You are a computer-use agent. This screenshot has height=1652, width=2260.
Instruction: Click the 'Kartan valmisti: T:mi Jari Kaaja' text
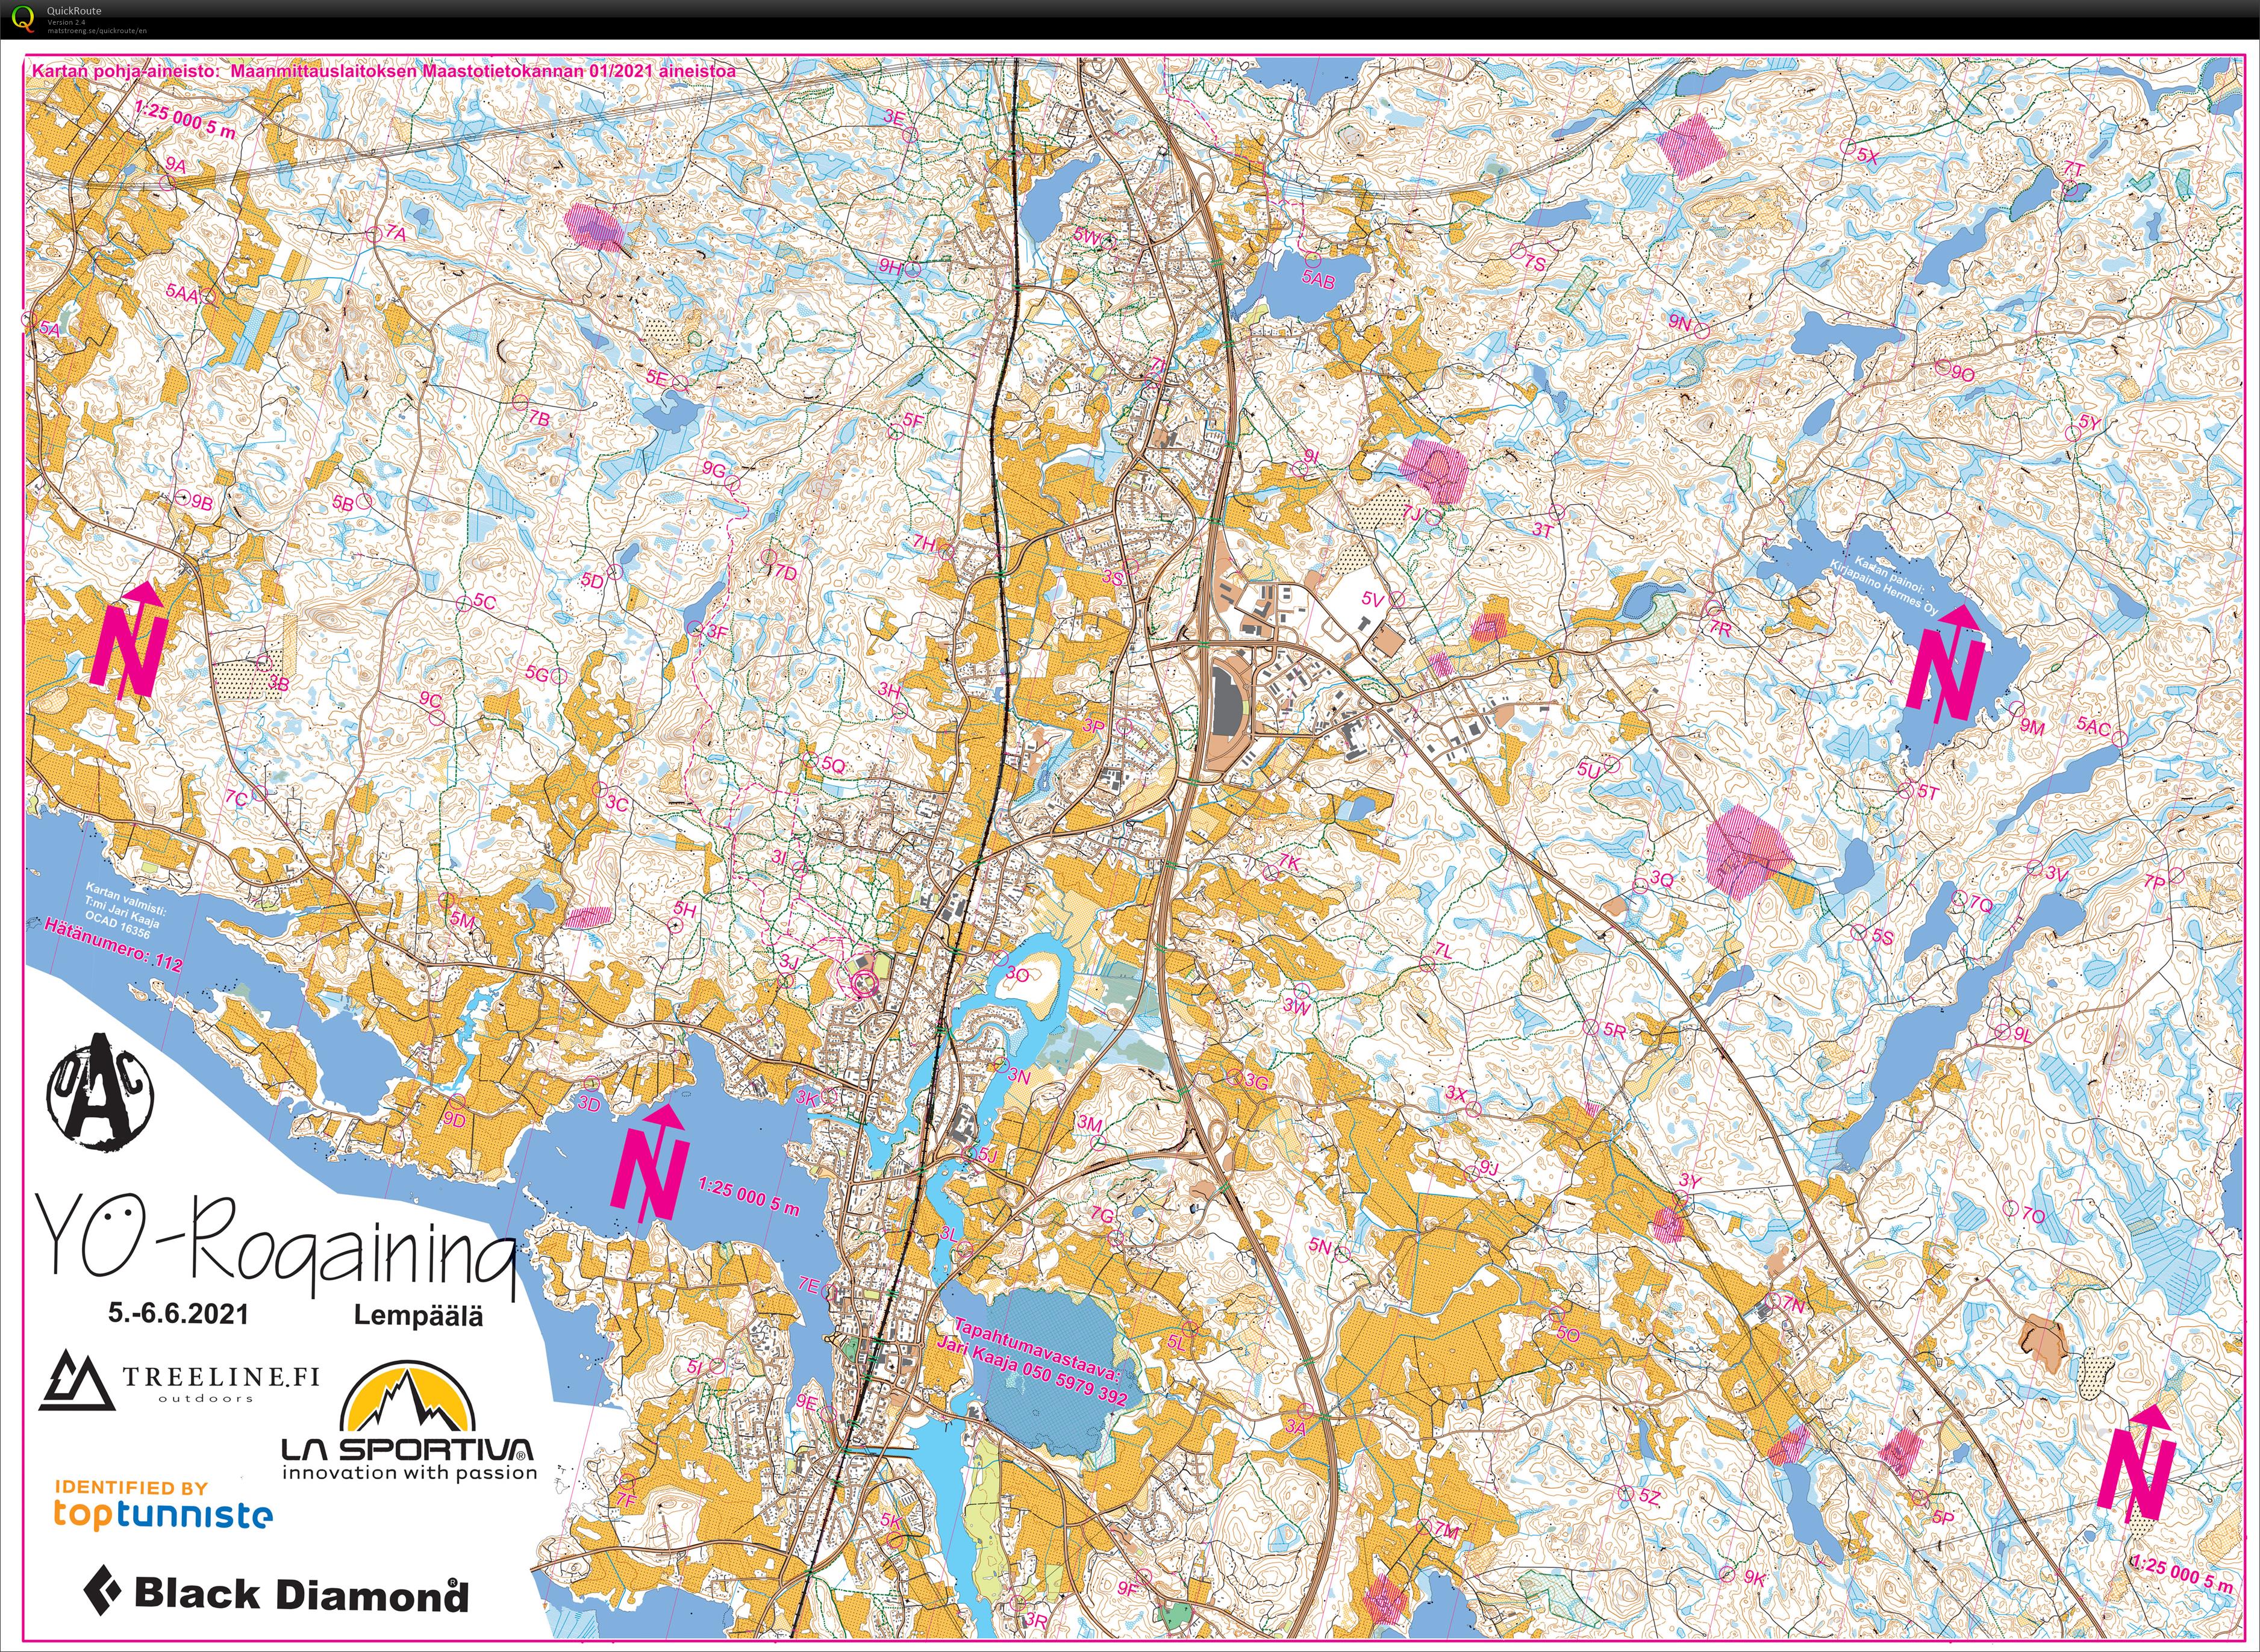[x=123, y=910]
